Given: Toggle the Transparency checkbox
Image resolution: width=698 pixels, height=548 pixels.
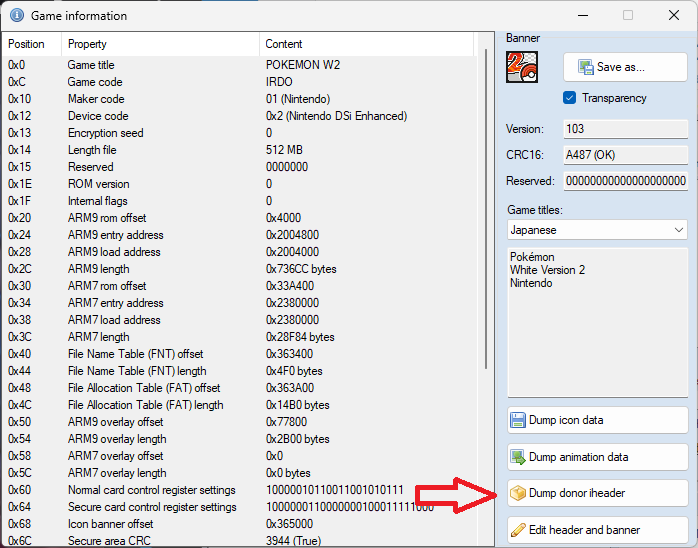Looking at the screenshot, I should pyautogui.click(x=569, y=97).
